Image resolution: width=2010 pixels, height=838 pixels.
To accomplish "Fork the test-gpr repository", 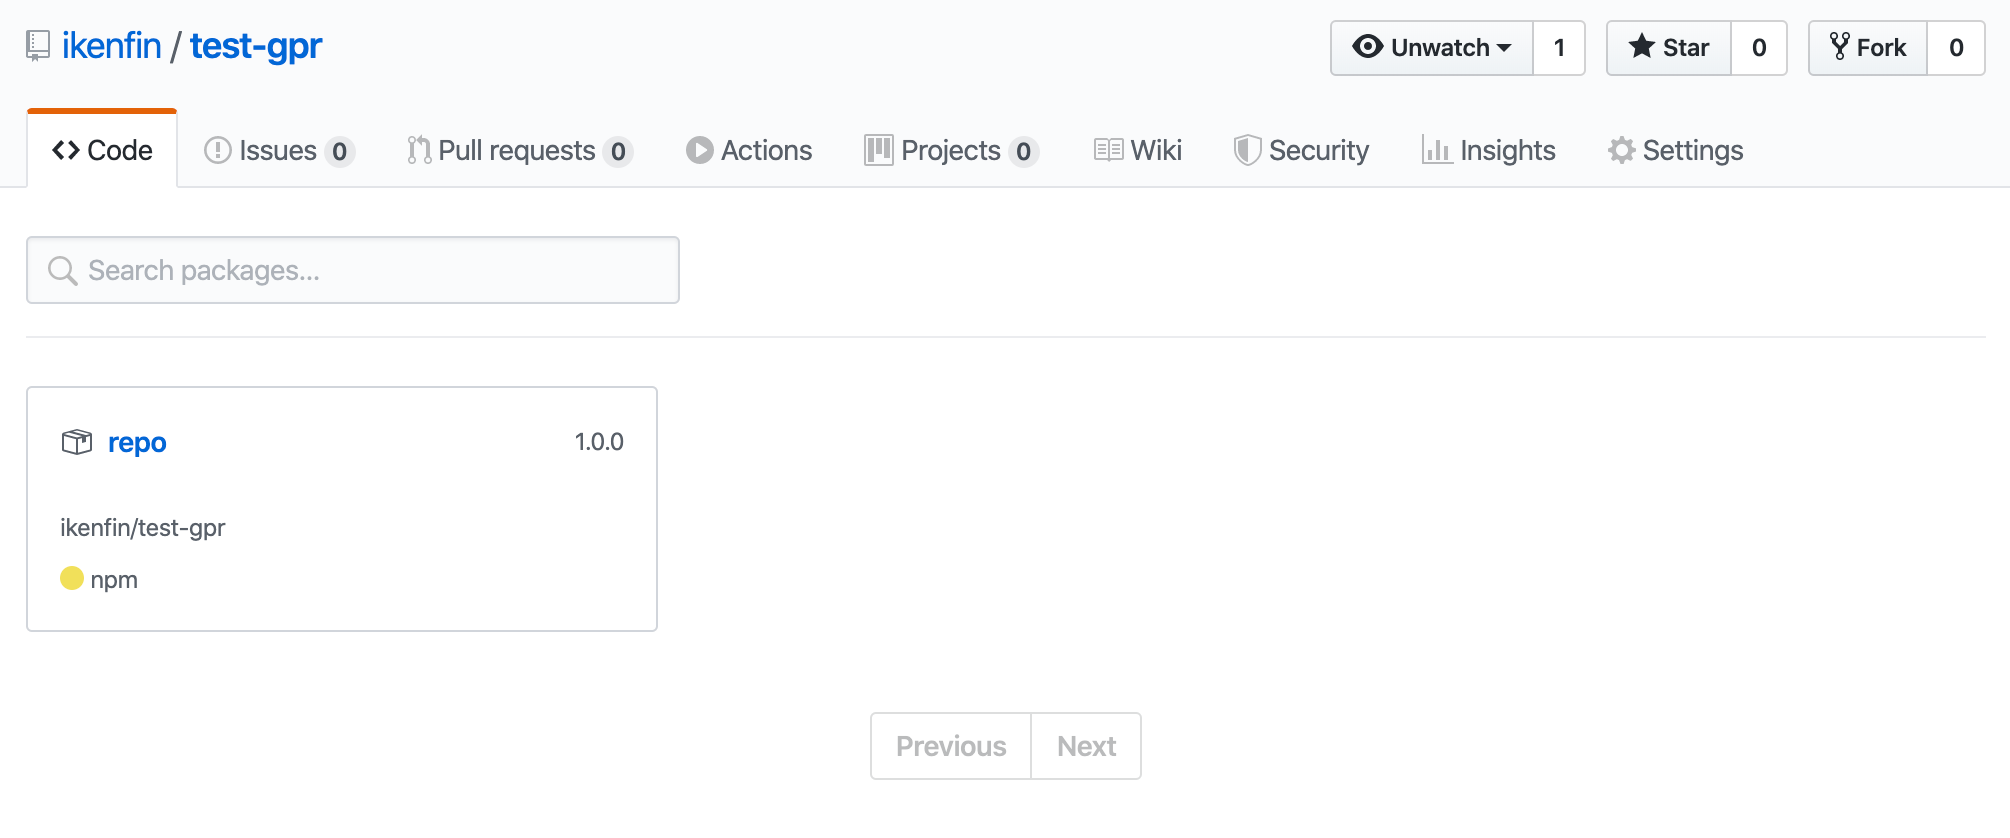I will click(x=1868, y=48).
